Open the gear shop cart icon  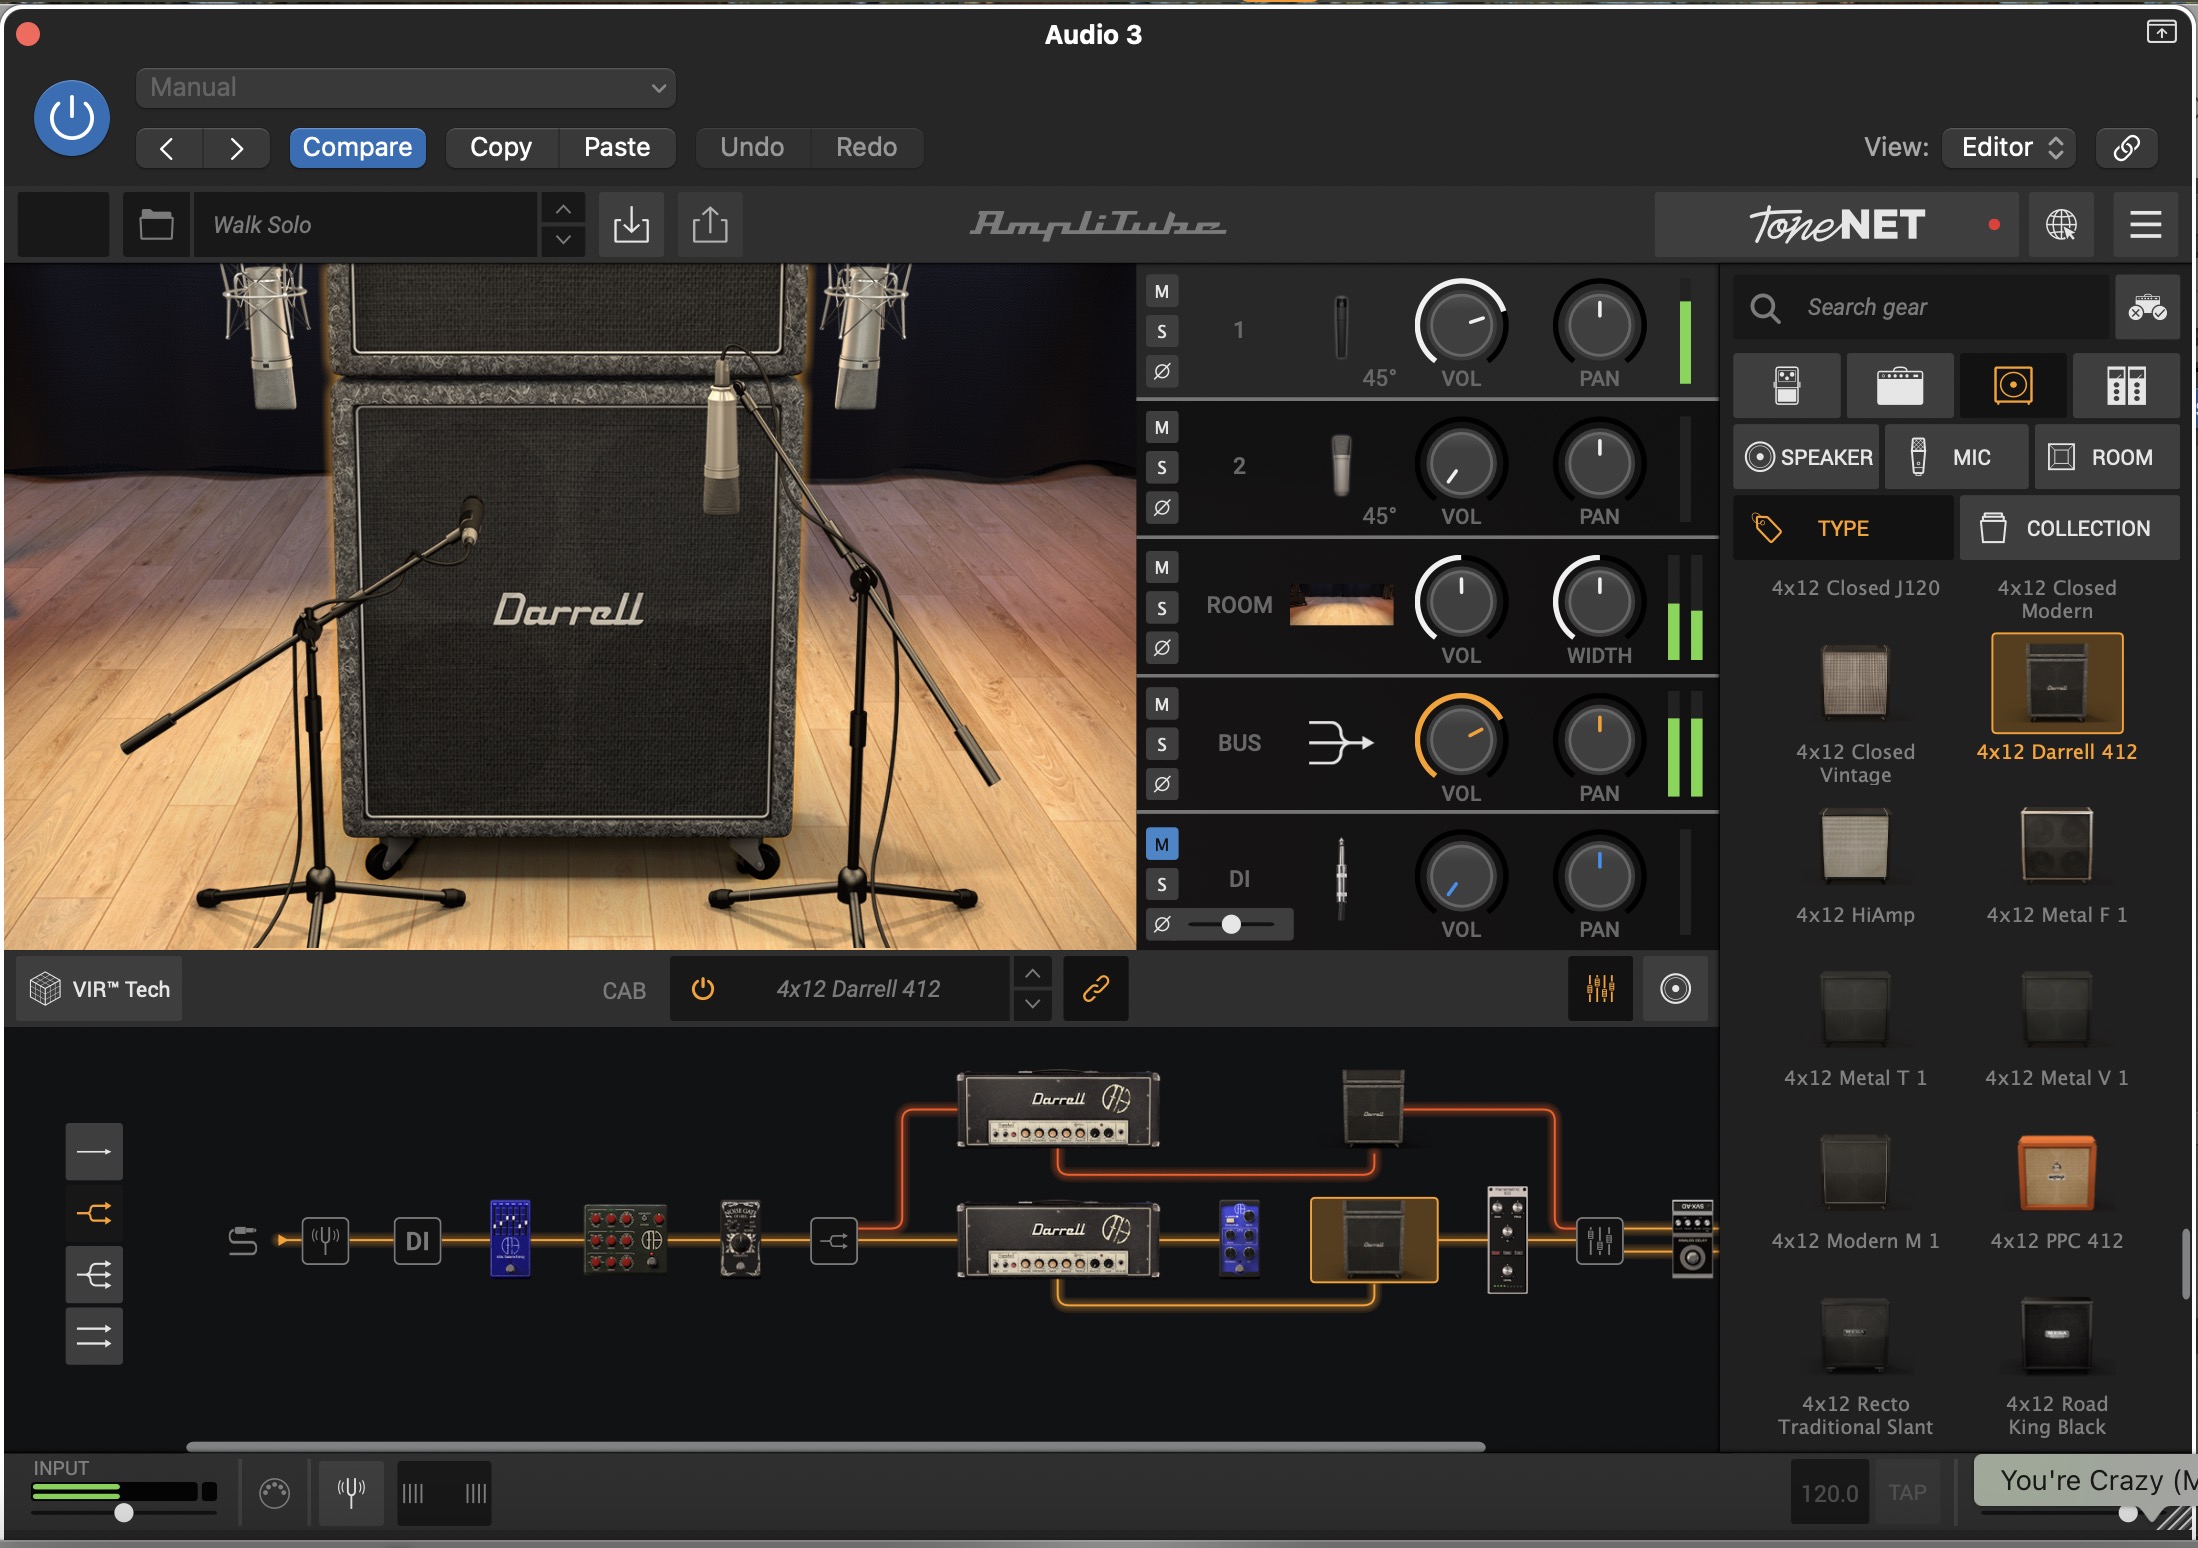pos(2147,307)
